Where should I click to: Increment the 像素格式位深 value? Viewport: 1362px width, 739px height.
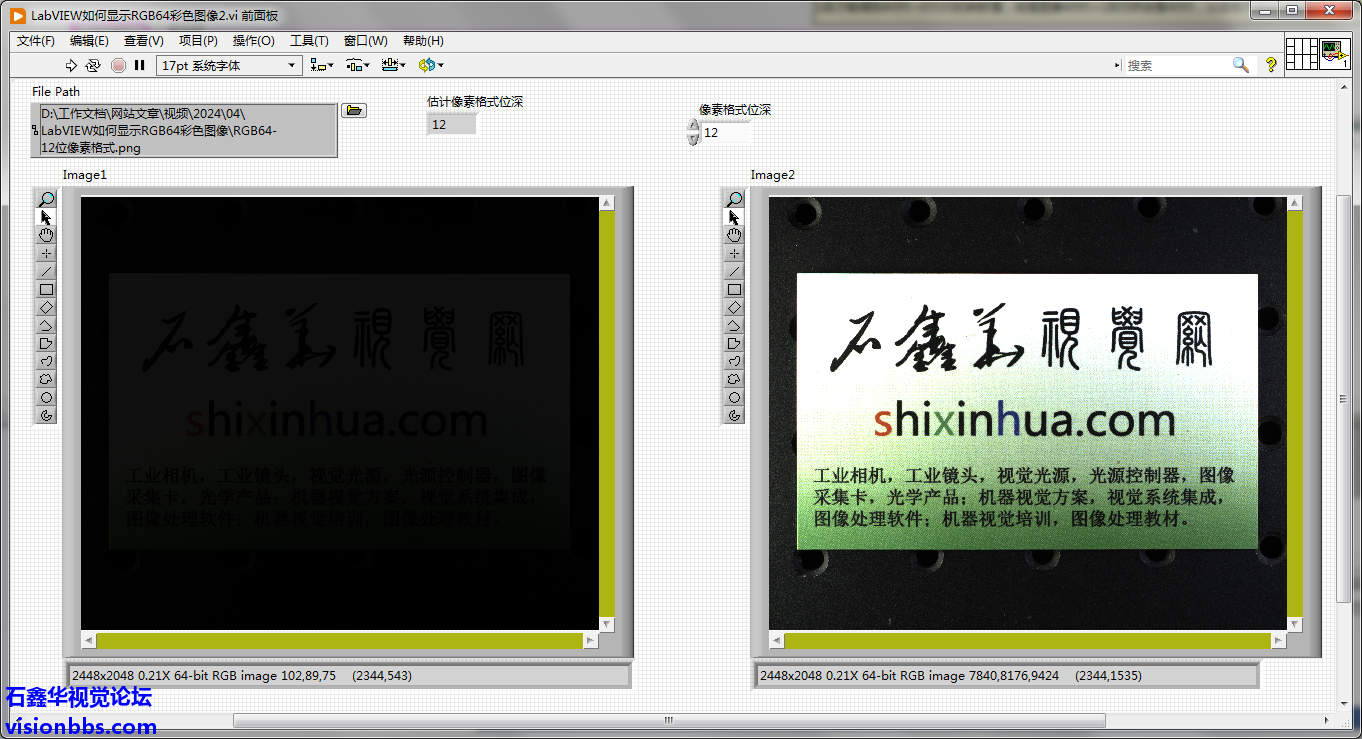pos(694,126)
